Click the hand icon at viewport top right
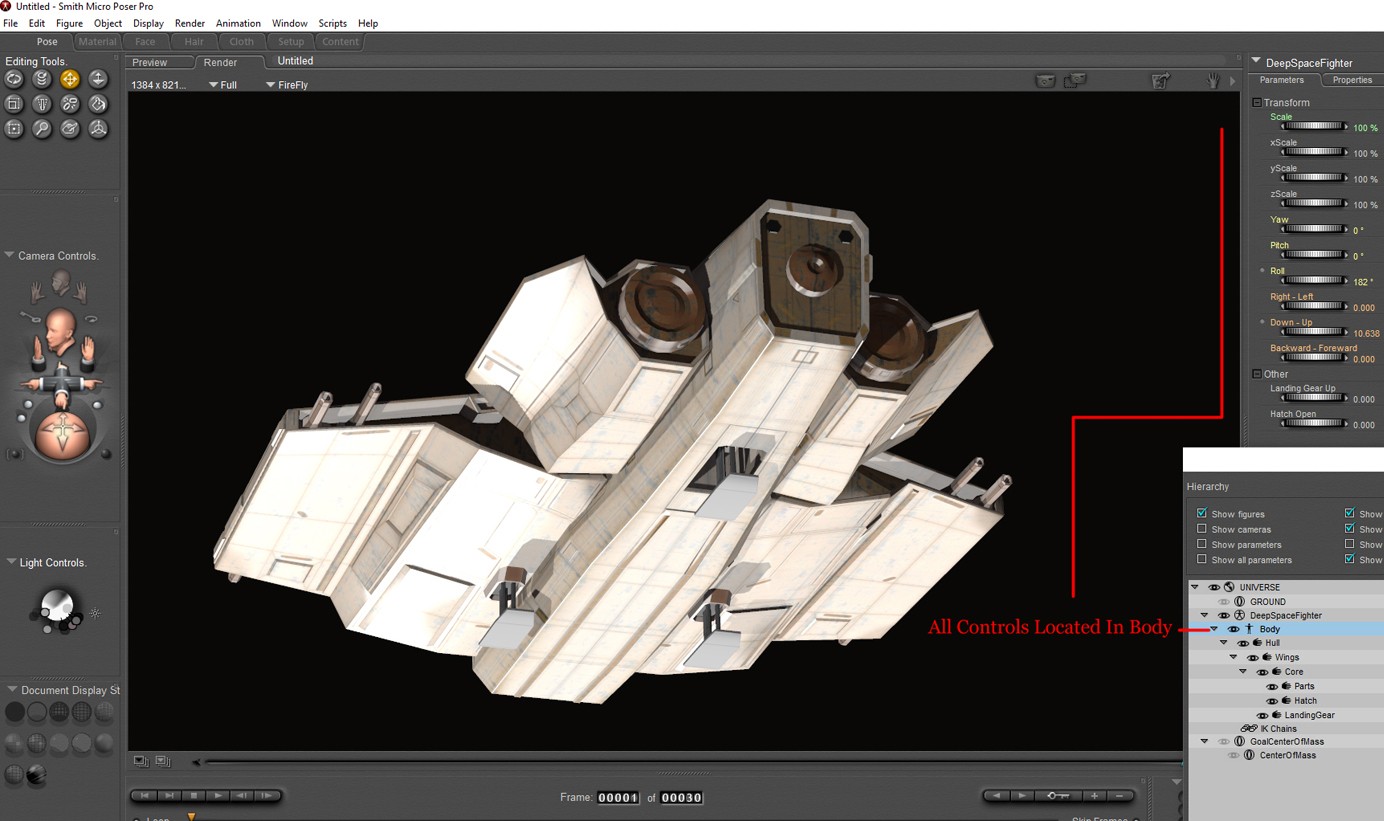The width and height of the screenshot is (1384, 821). click(x=1214, y=81)
